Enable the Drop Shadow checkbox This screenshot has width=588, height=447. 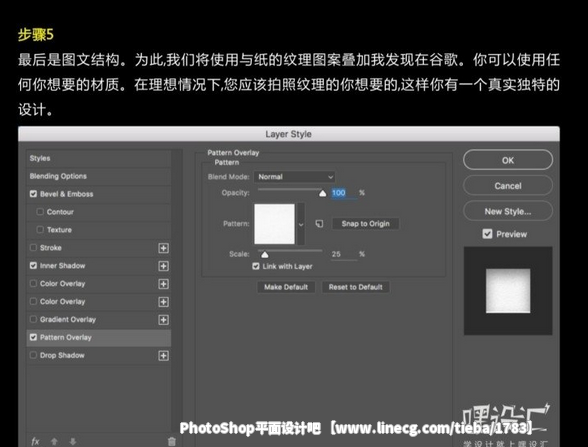pos(33,355)
